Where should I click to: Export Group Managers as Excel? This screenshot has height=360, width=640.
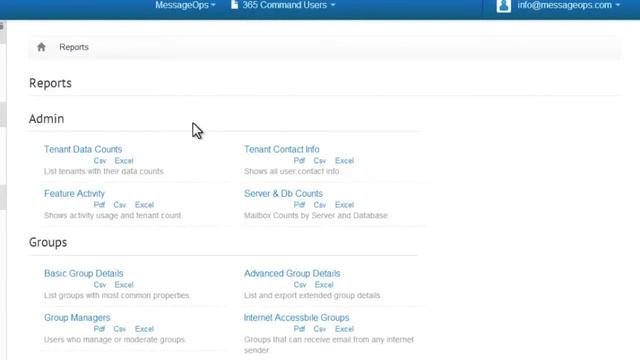[144, 329]
